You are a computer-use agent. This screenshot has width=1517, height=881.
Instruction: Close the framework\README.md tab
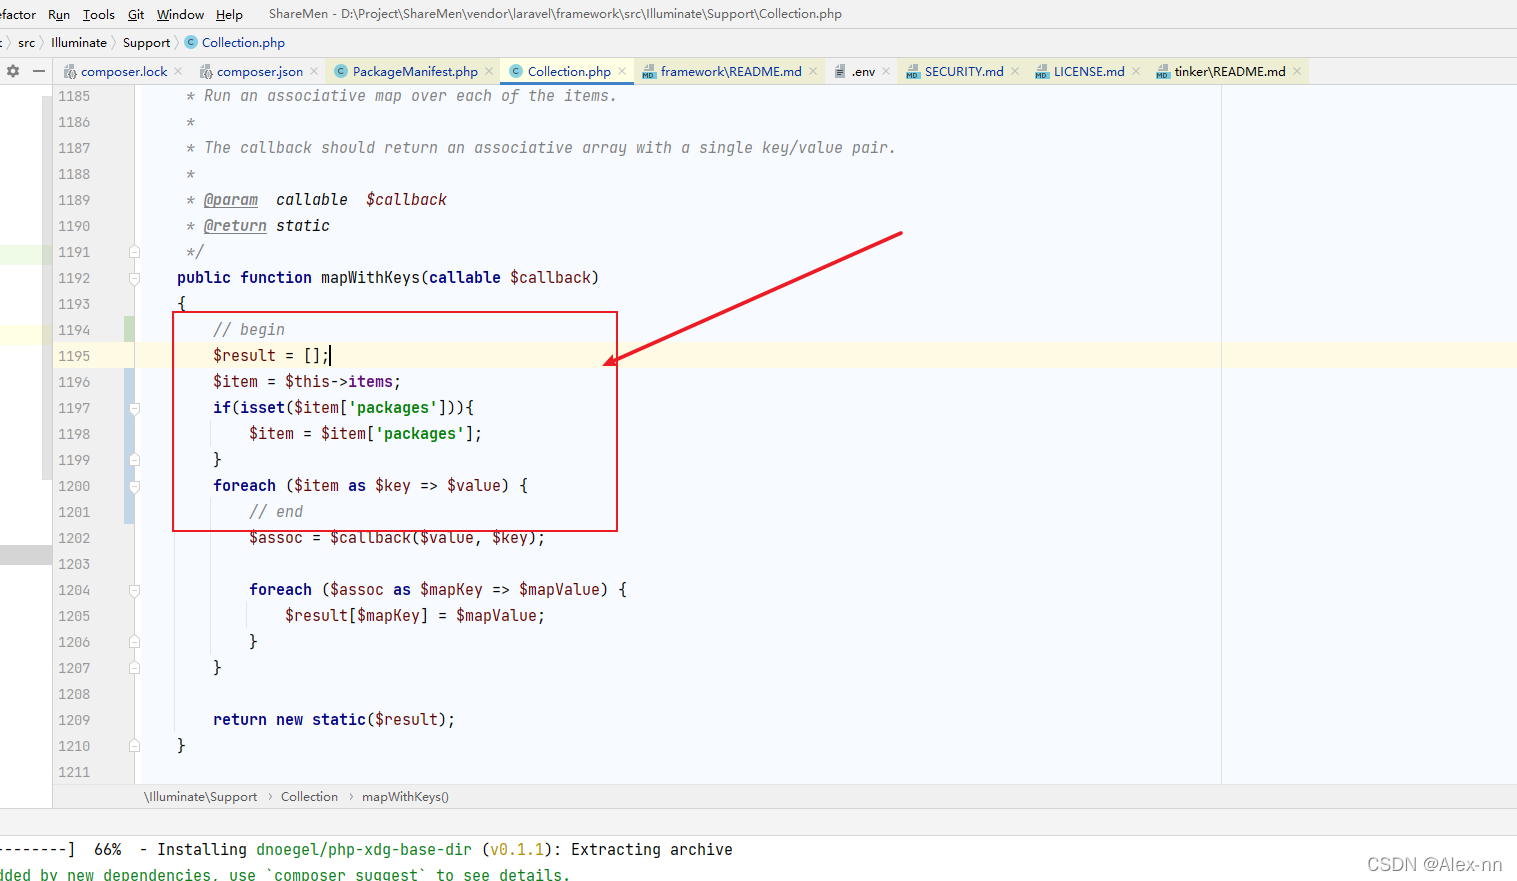click(813, 71)
